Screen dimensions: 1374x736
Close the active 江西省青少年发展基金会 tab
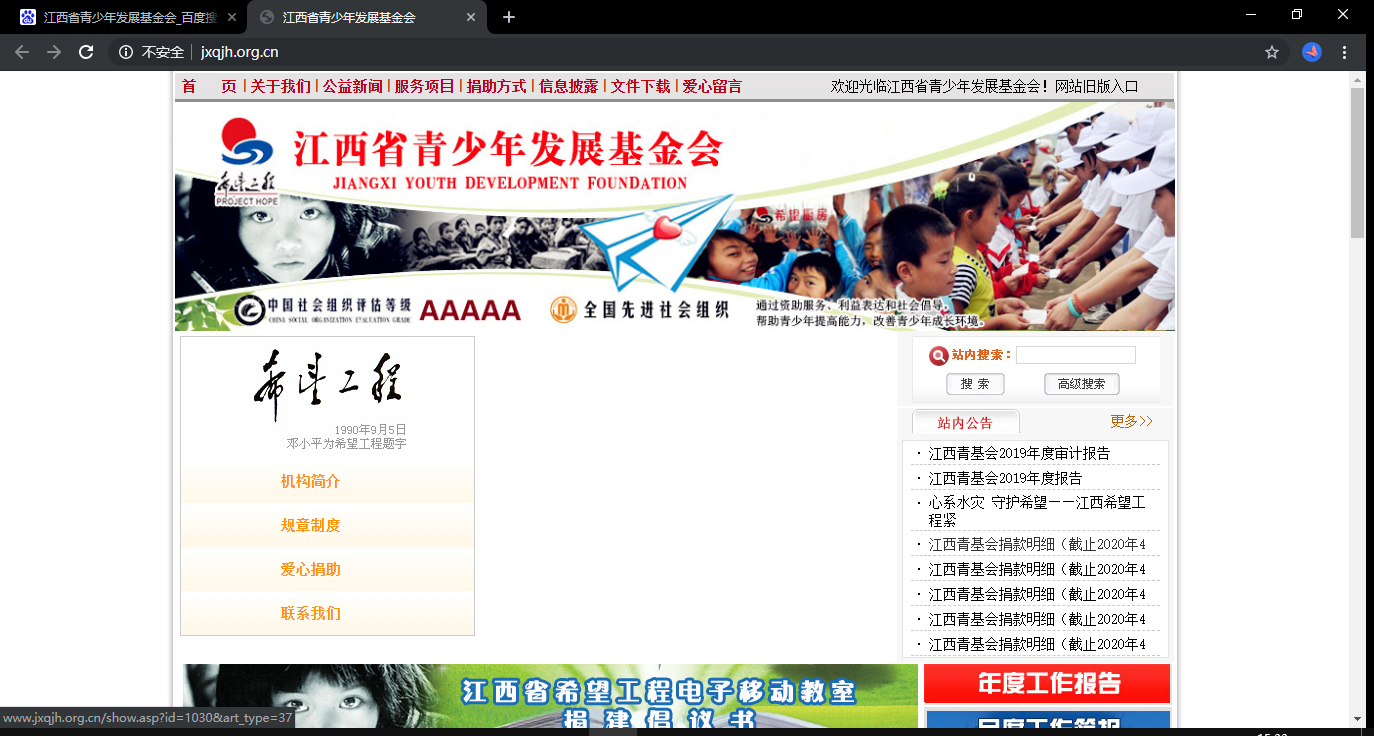(472, 17)
